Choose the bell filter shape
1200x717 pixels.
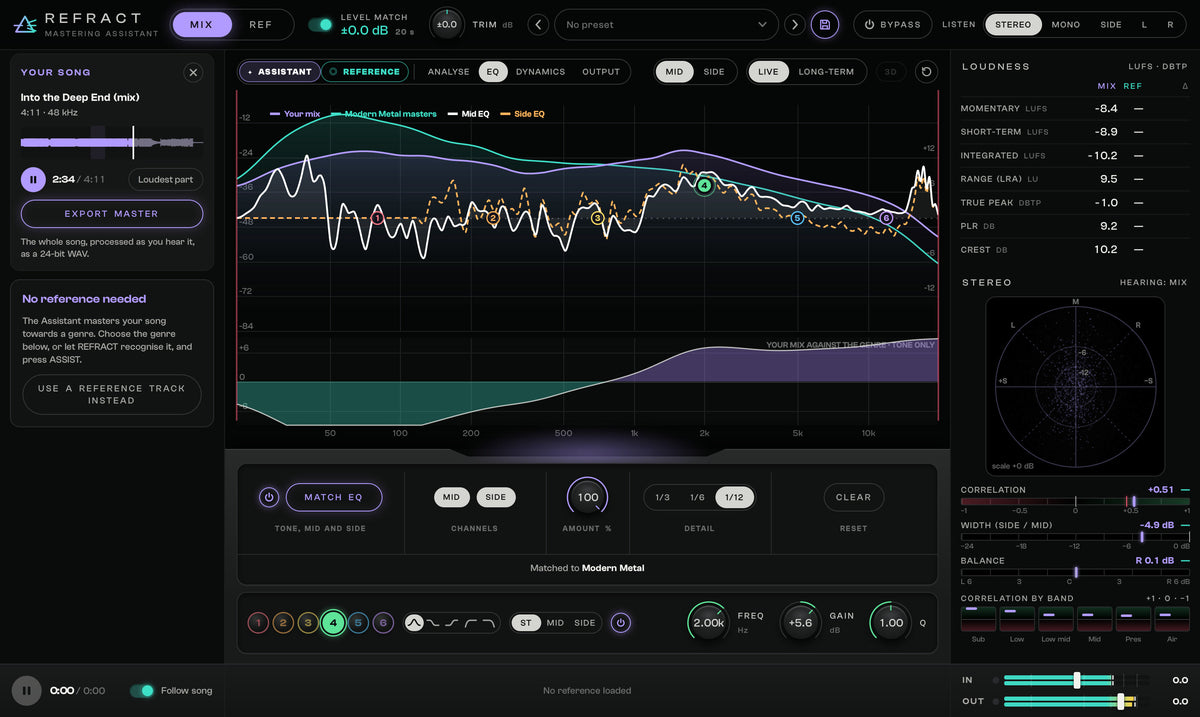coord(414,623)
